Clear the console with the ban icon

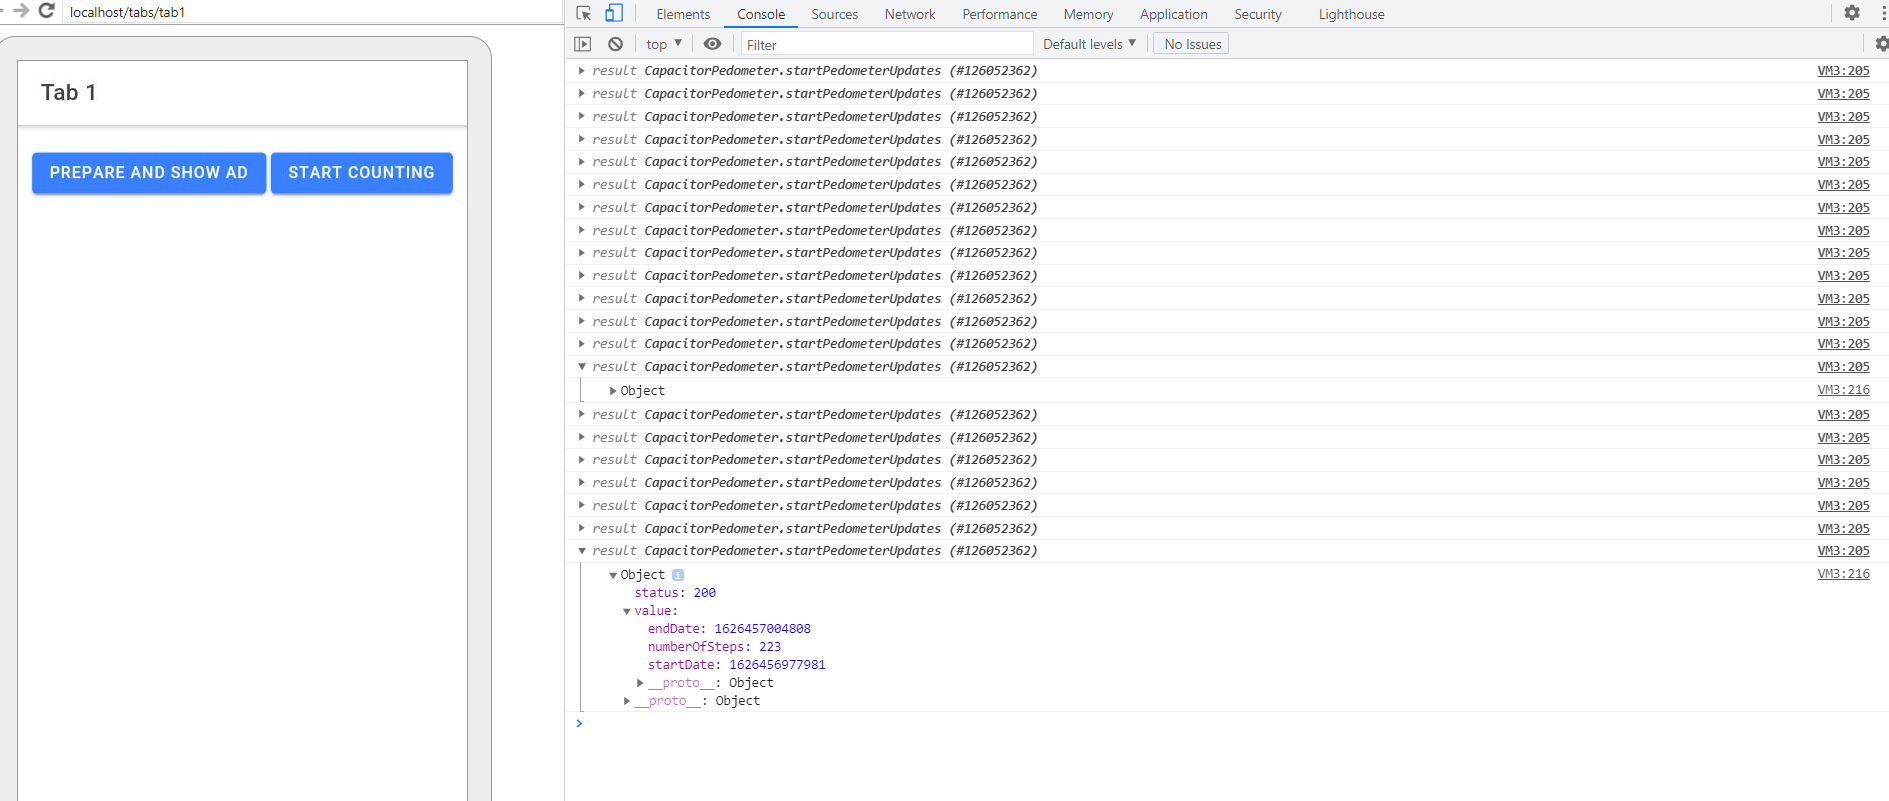tap(616, 44)
